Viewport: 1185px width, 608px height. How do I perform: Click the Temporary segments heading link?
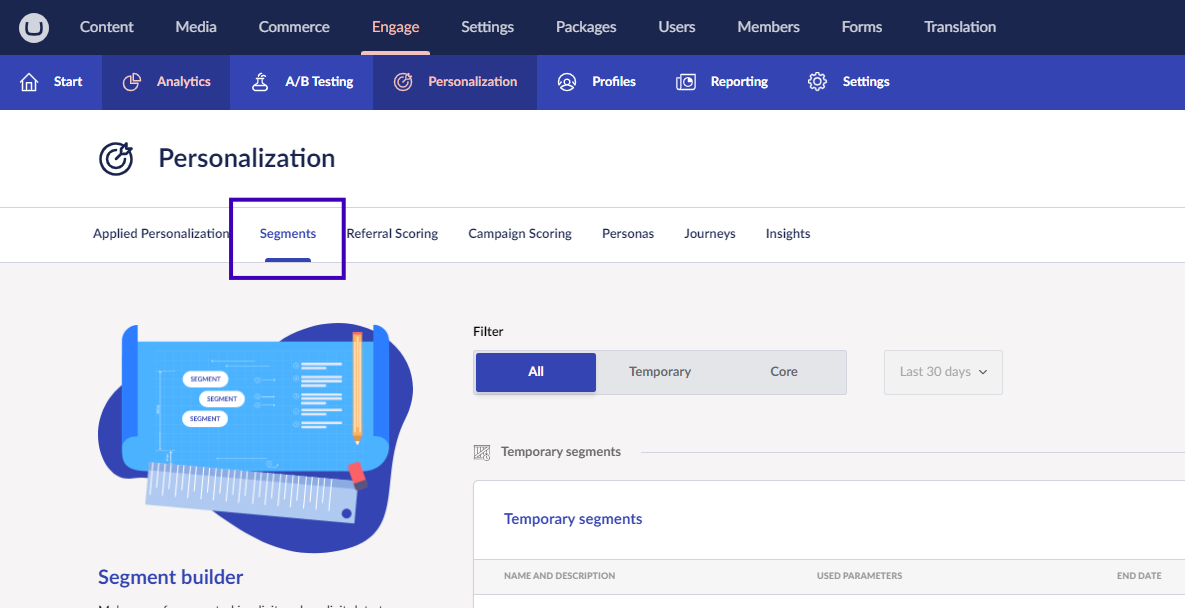[573, 519]
